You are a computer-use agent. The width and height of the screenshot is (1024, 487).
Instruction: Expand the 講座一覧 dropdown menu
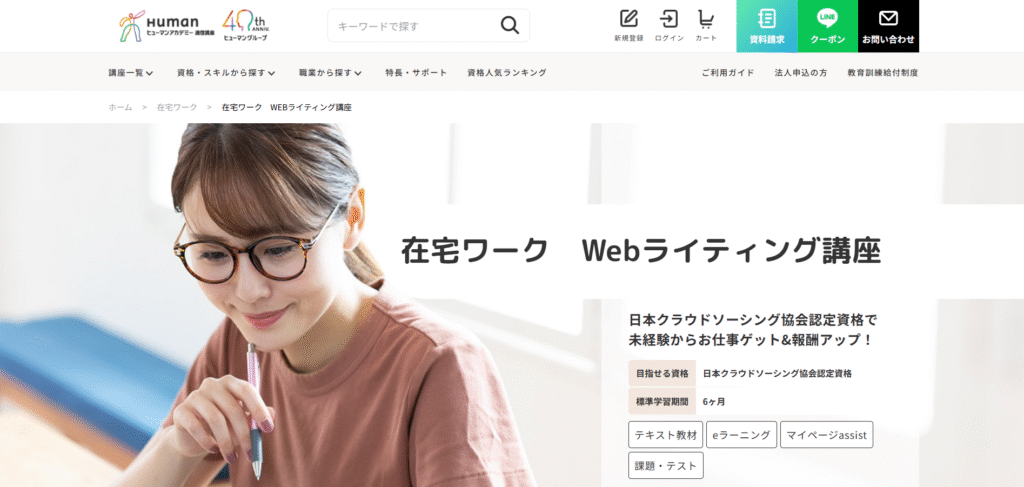[131, 72]
